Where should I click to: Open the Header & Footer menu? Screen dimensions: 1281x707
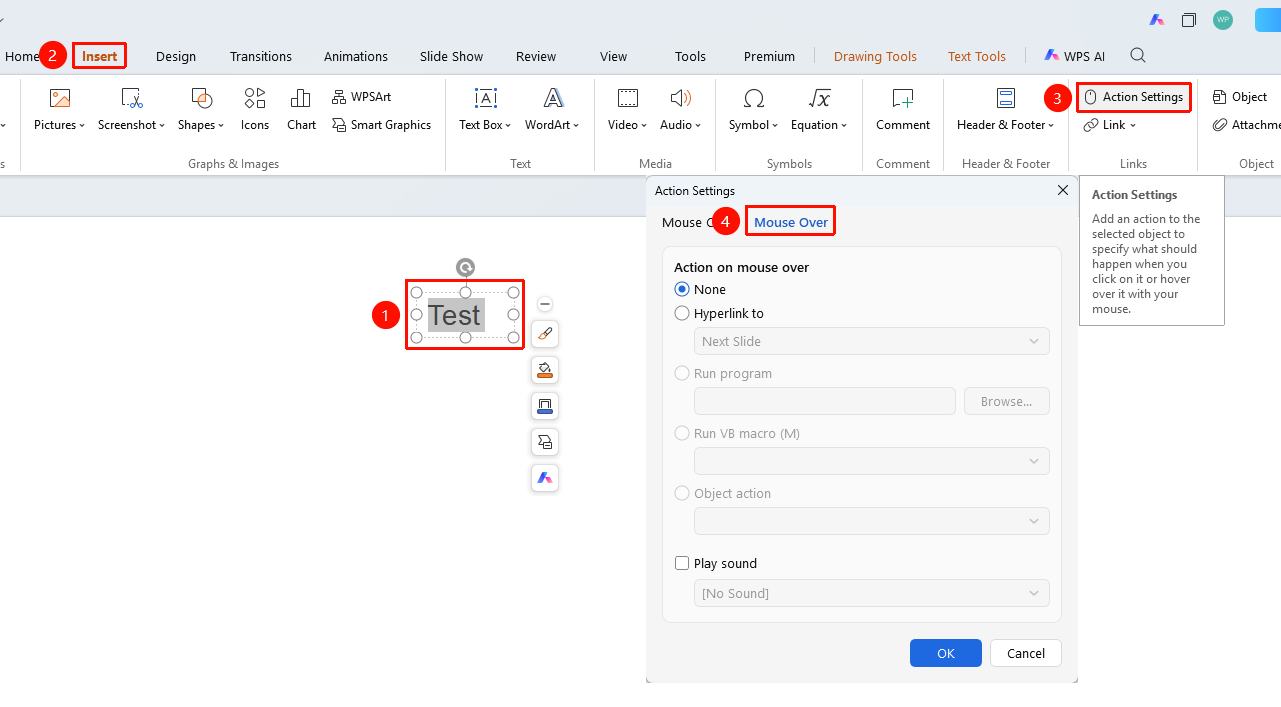(x=1006, y=110)
